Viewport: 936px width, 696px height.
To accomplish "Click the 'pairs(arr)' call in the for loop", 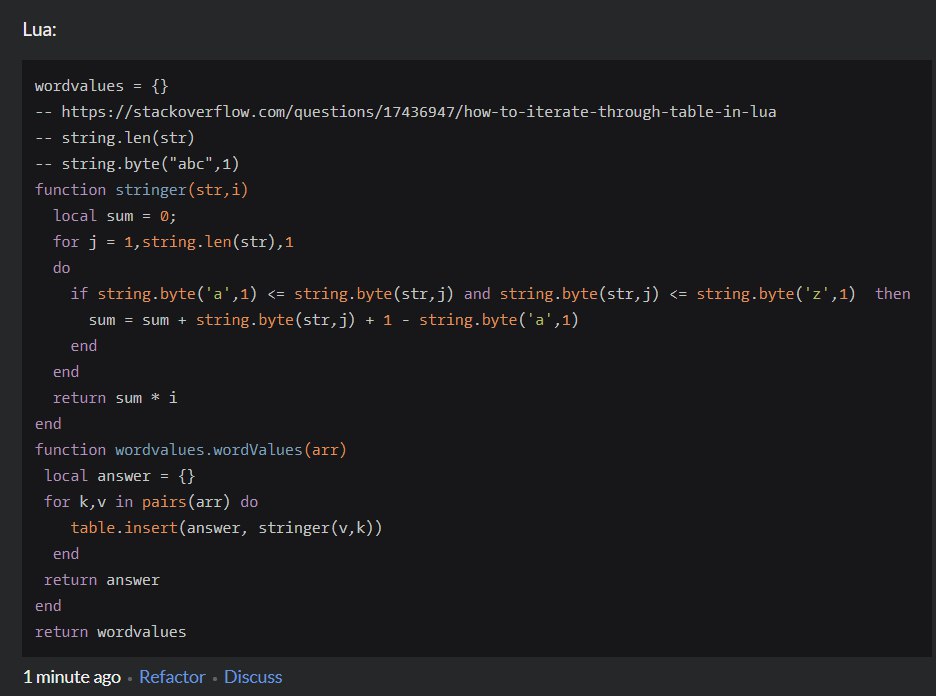I will coord(186,502).
